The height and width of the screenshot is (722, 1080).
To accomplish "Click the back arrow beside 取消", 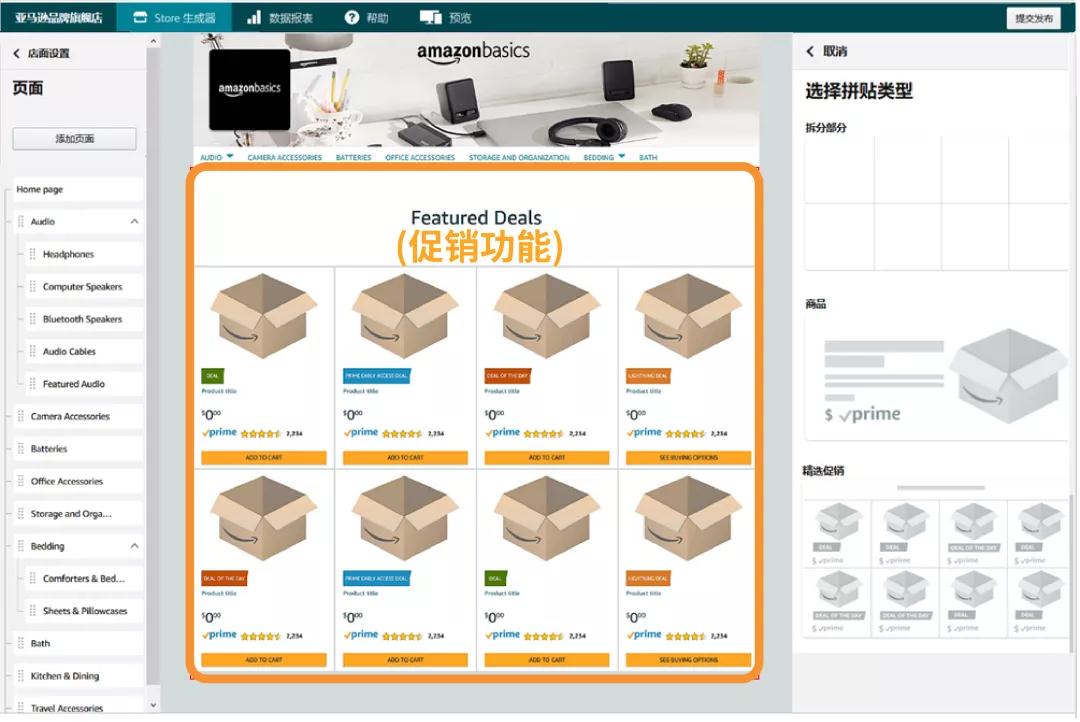I will (810, 51).
